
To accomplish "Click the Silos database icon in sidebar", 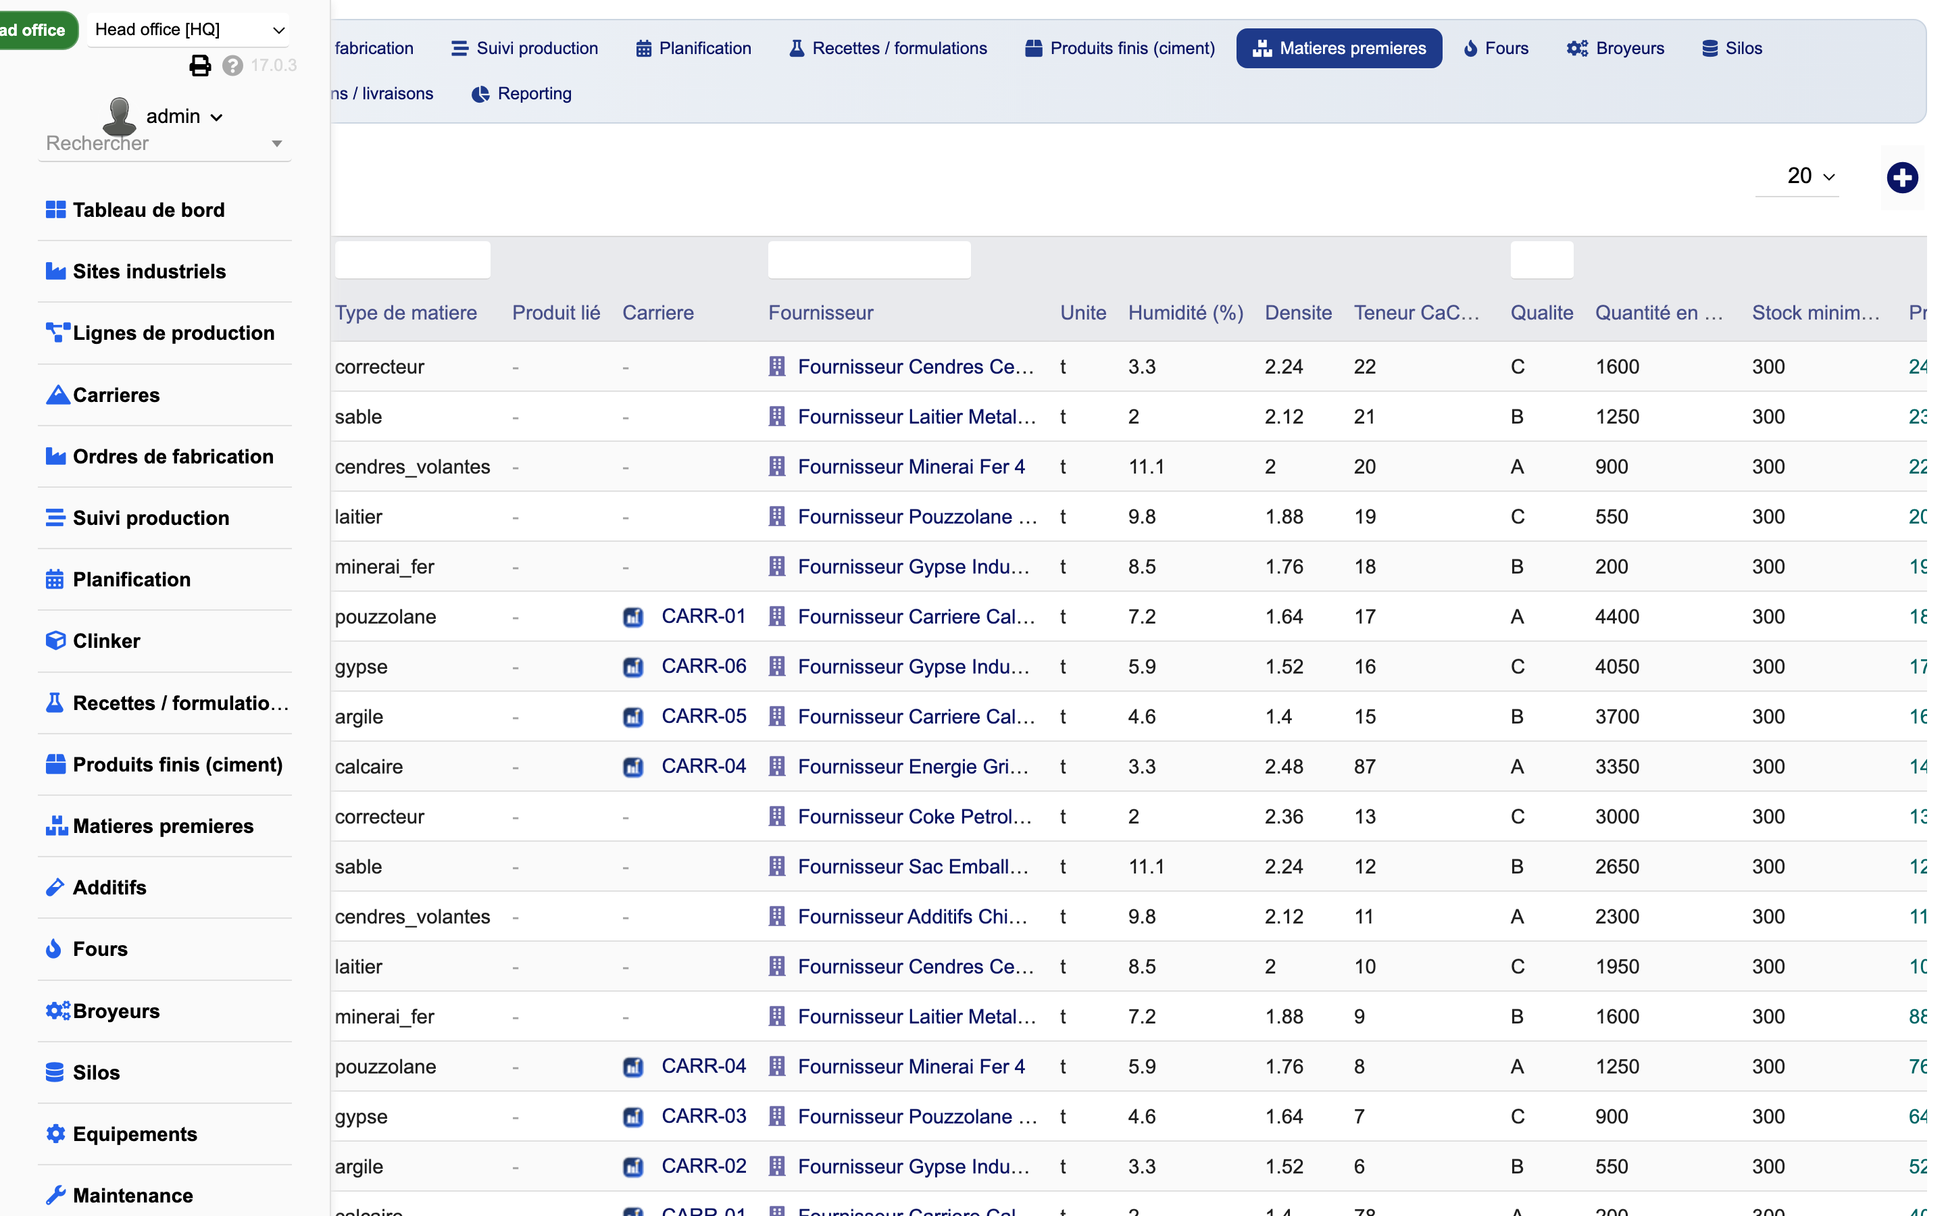I will coord(55,1072).
